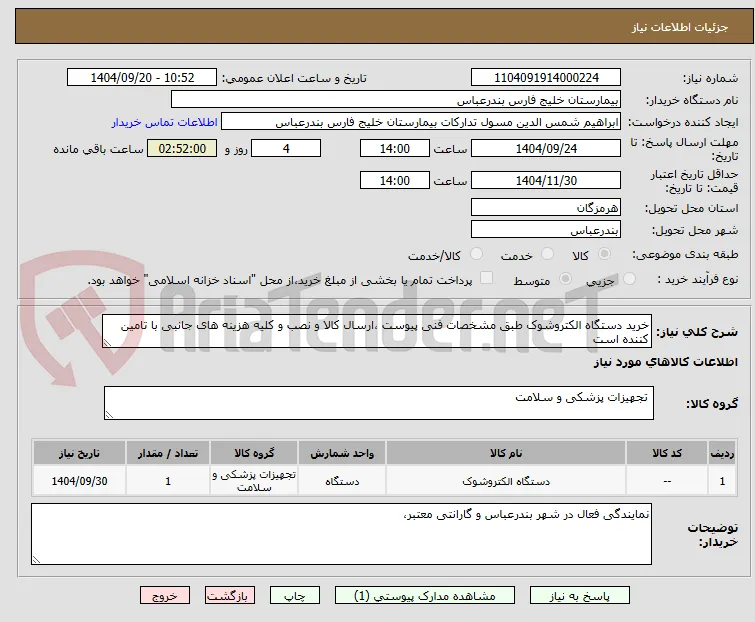Click the table cell تجهیزات پزشکی و سلامت
This screenshot has height=622, width=755.
(x=254, y=481)
